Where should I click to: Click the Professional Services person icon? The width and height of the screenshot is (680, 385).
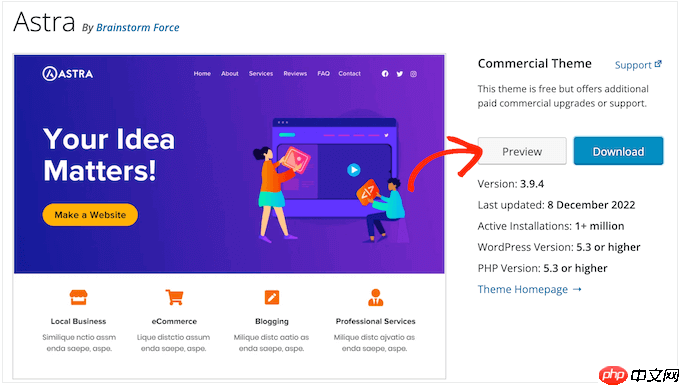[376, 297]
